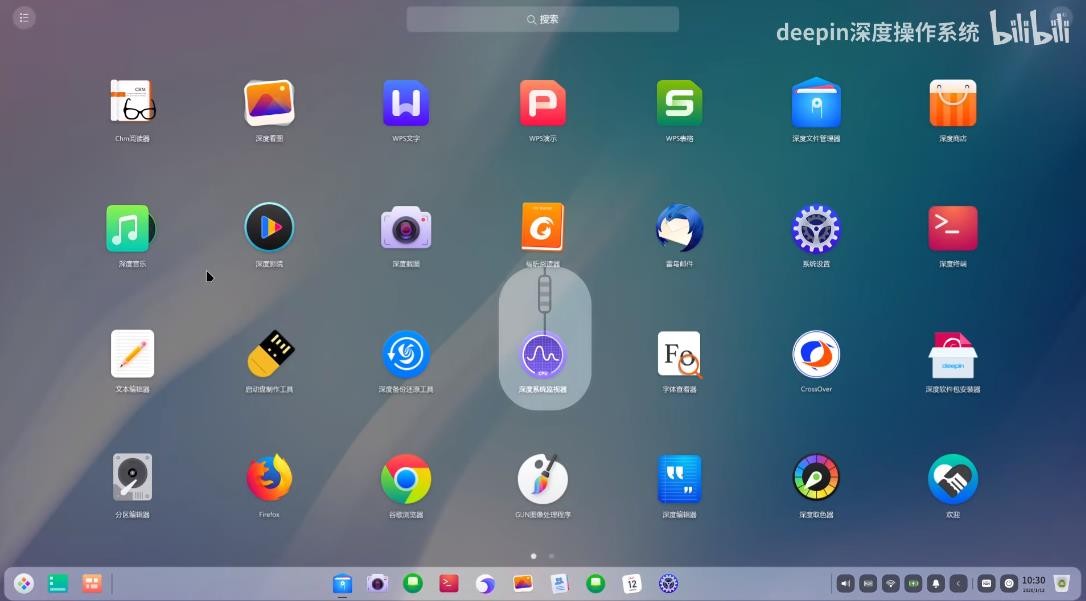The width and height of the screenshot is (1086, 601).
Task: Open the Calendar icon showing 12 in the dock
Action: click(x=632, y=584)
